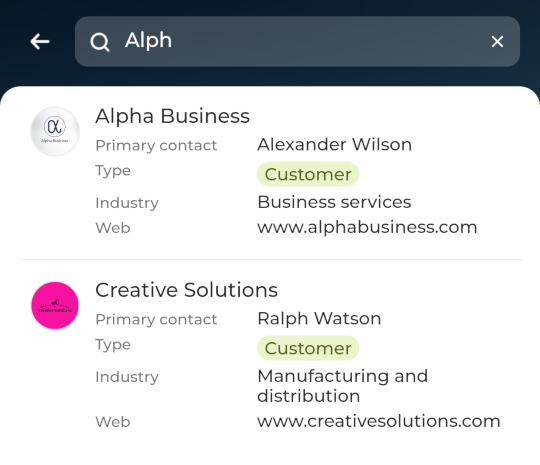Click the search magnifier icon

click(100, 42)
